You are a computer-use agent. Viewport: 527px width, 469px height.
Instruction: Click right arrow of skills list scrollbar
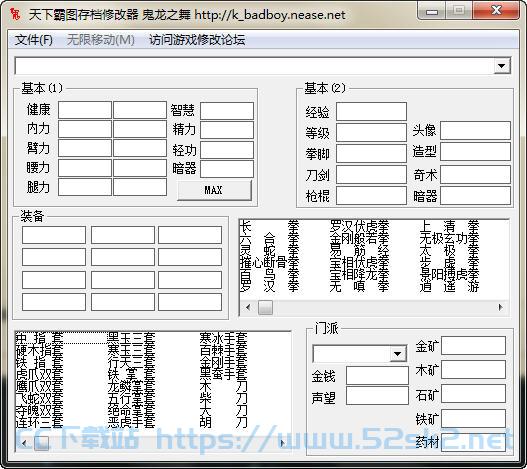pyautogui.click(x=501, y=307)
